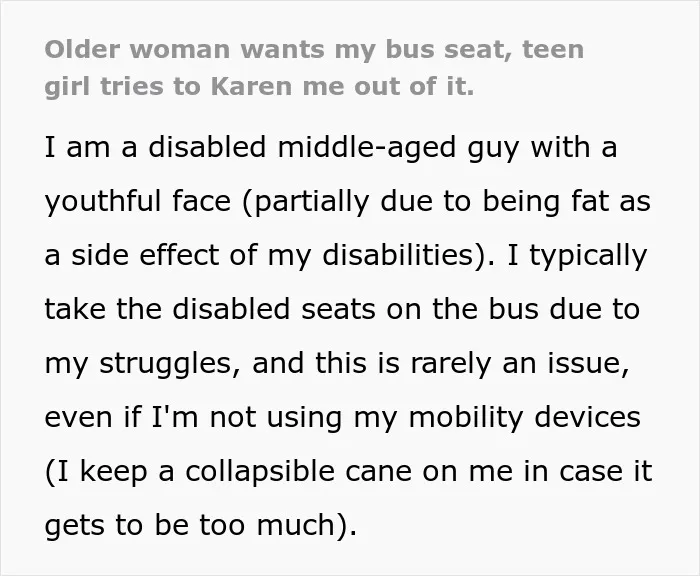Viewport: 700px width, 576px height.
Task: Click the words "on the bus due to"
Action: [x=513, y=309]
